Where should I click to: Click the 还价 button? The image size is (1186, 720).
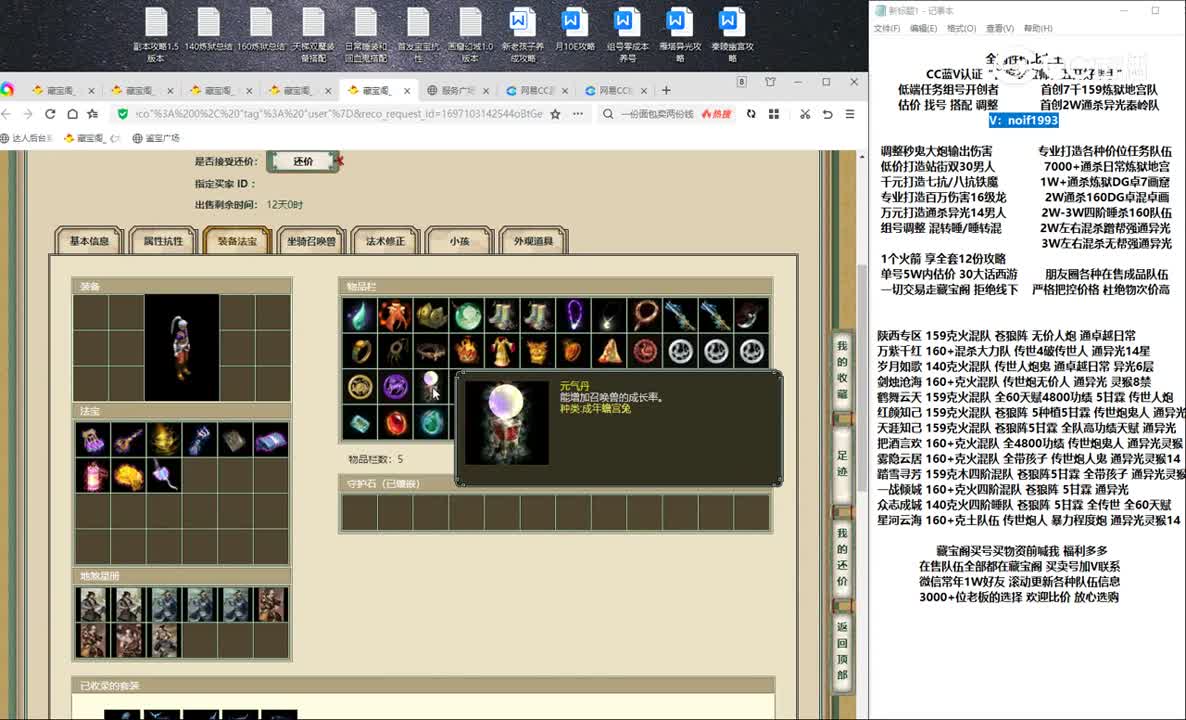point(303,161)
